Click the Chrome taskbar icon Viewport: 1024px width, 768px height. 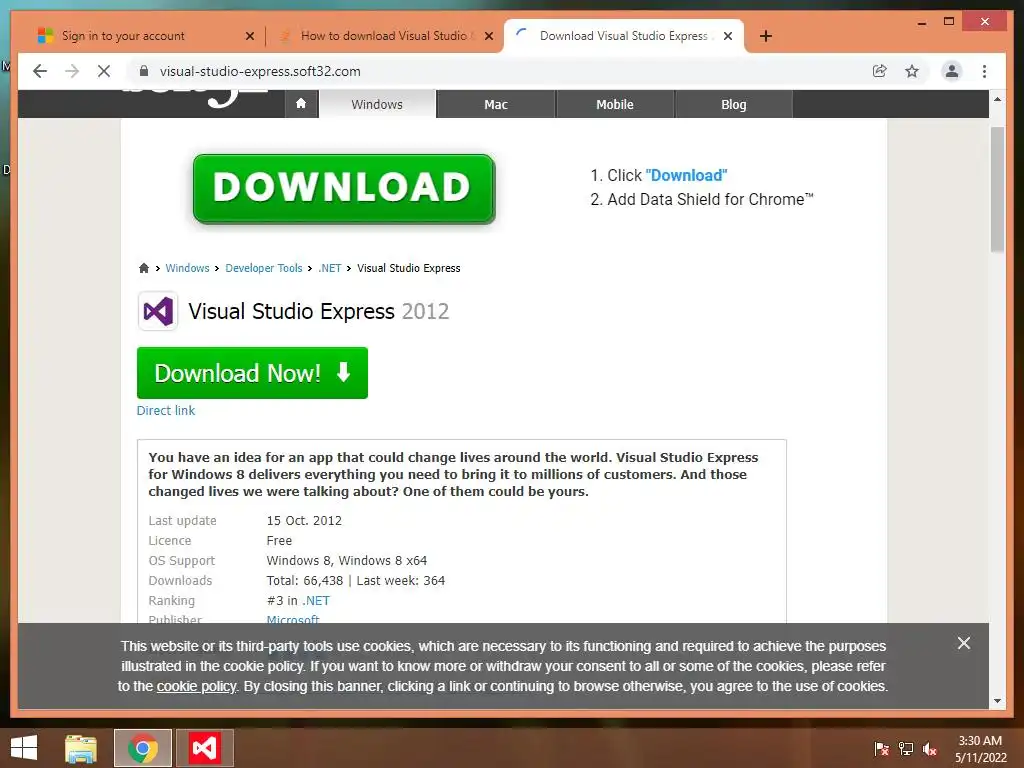[142, 748]
